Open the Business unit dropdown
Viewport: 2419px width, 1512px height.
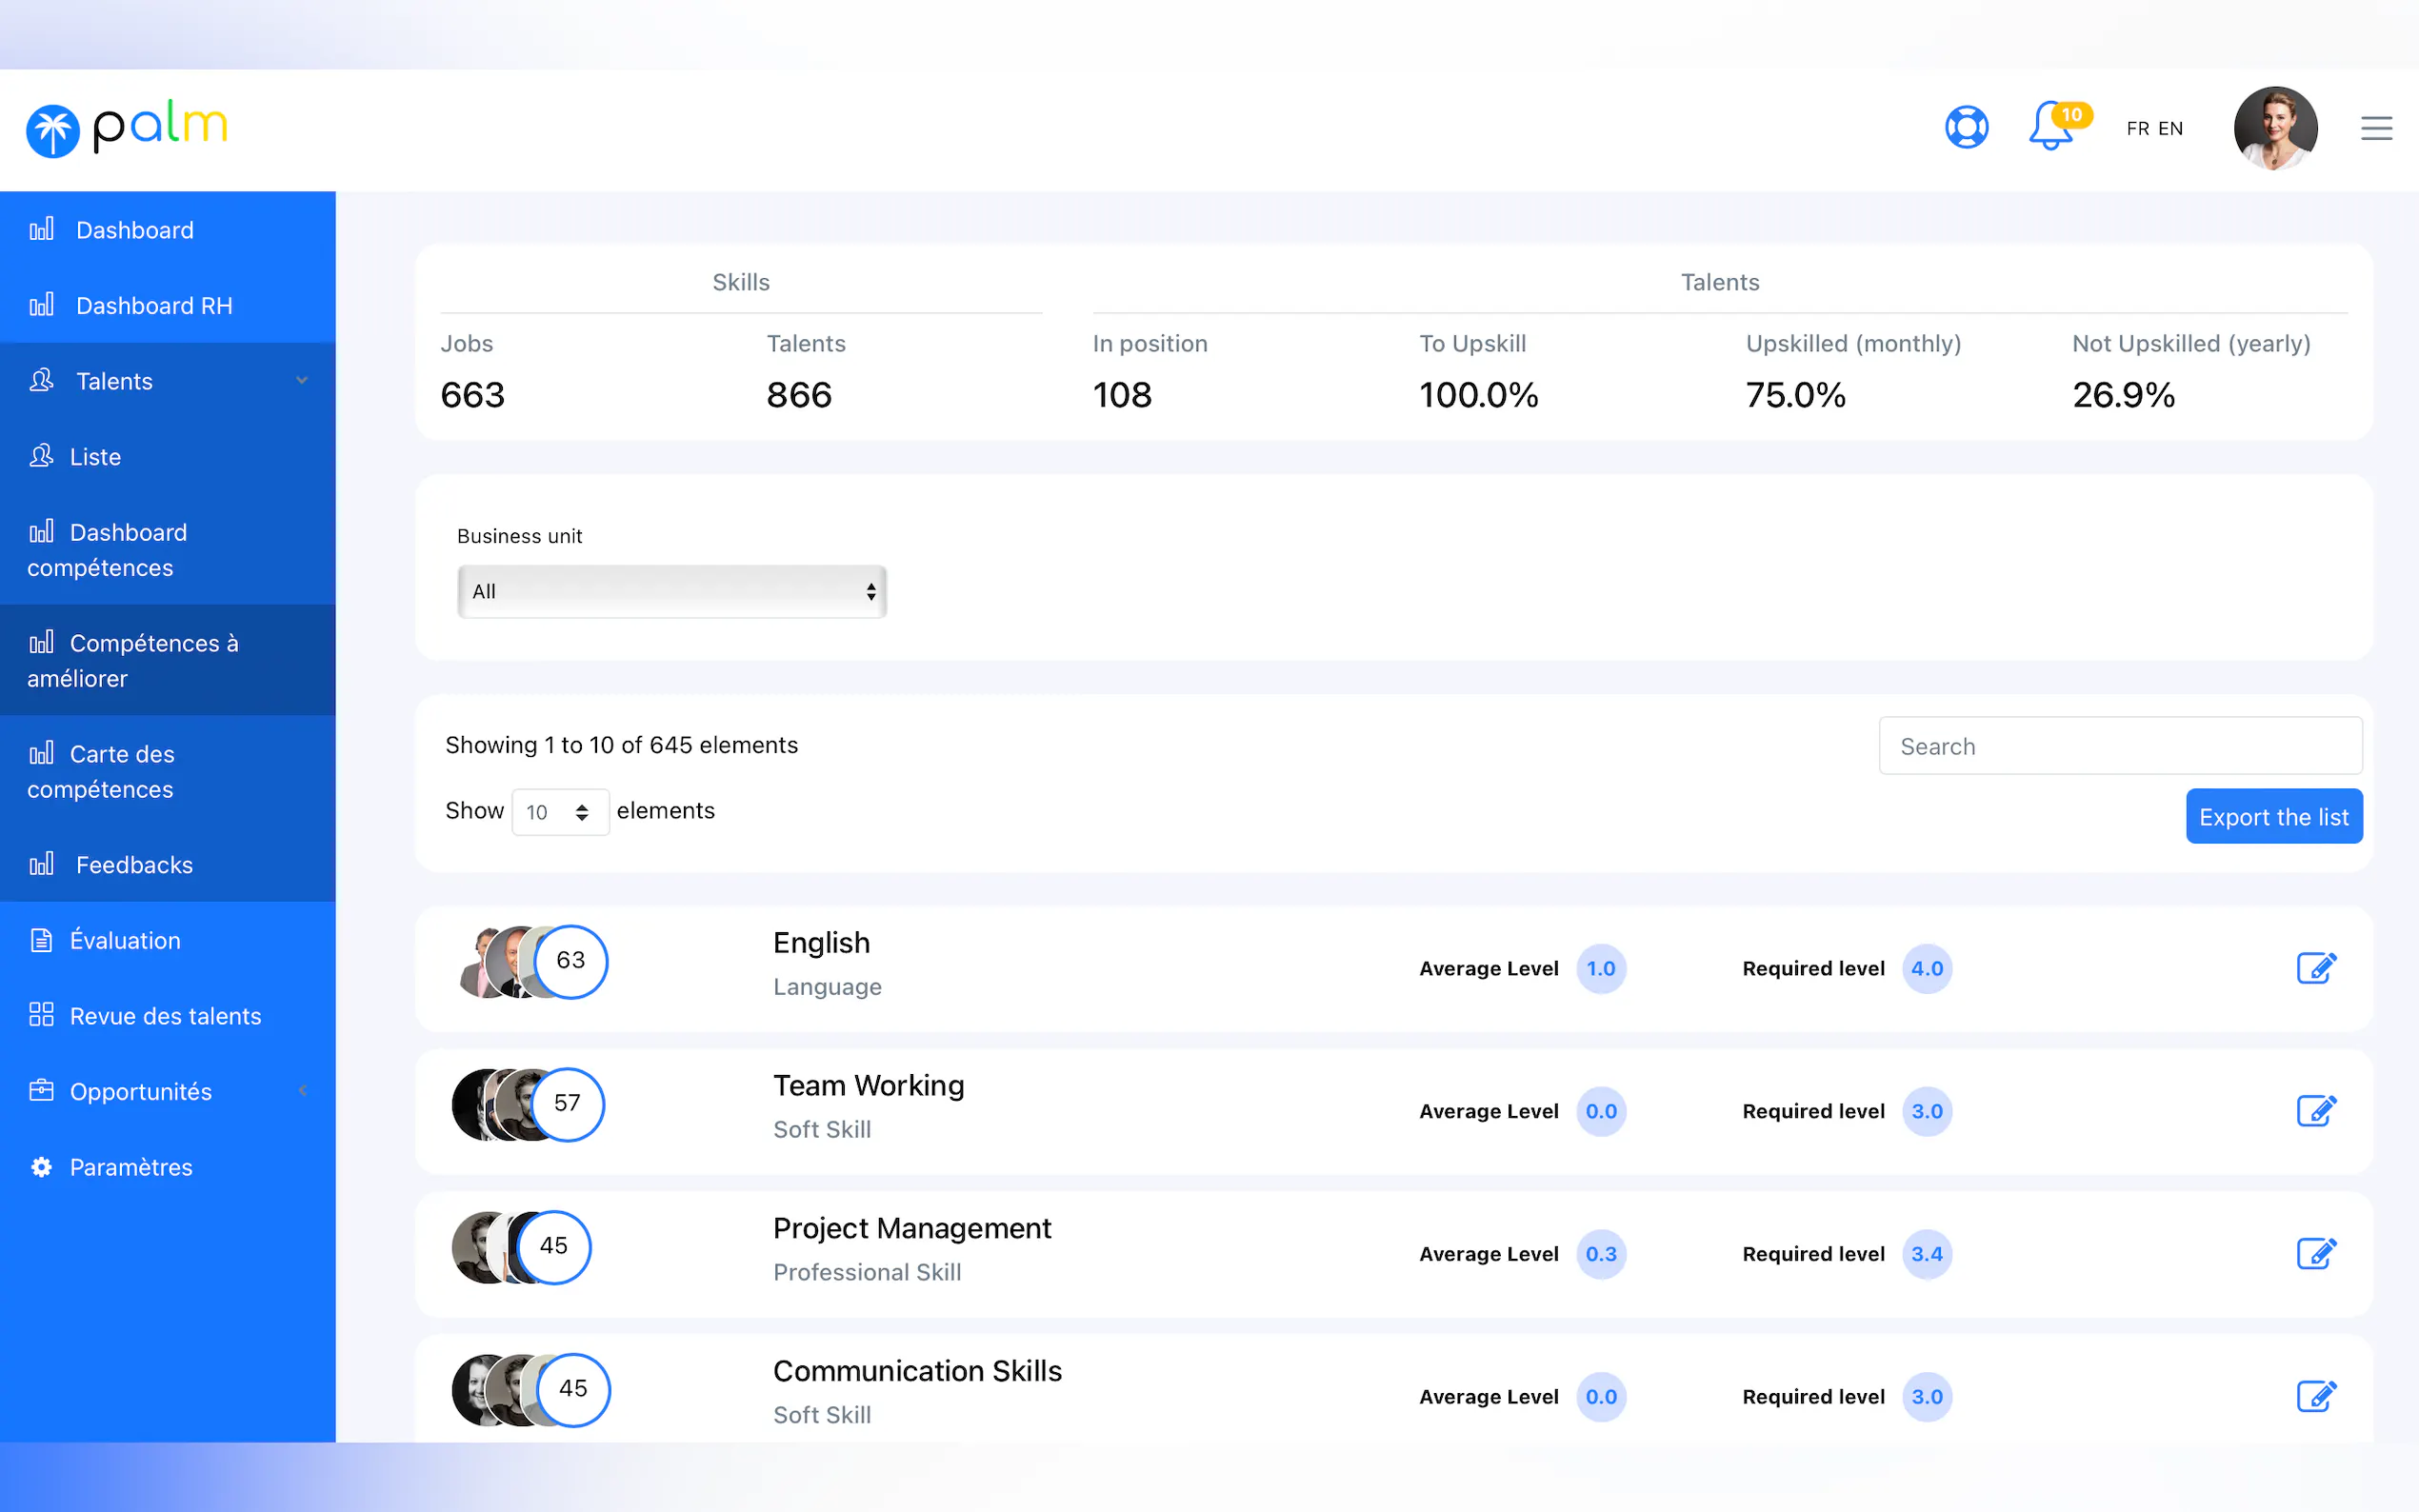pos(671,591)
